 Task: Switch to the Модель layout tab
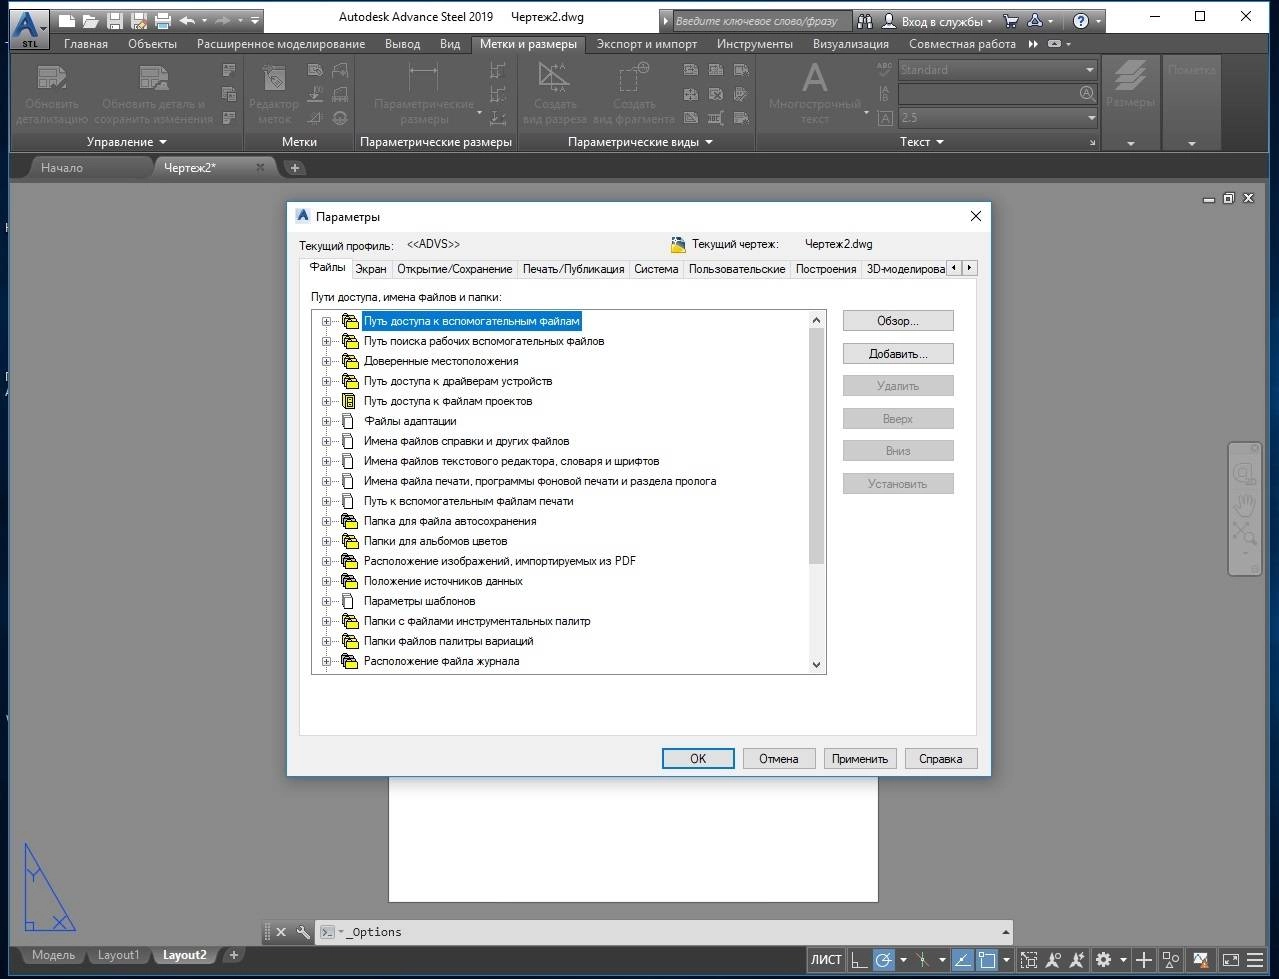pyautogui.click(x=53, y=955)
